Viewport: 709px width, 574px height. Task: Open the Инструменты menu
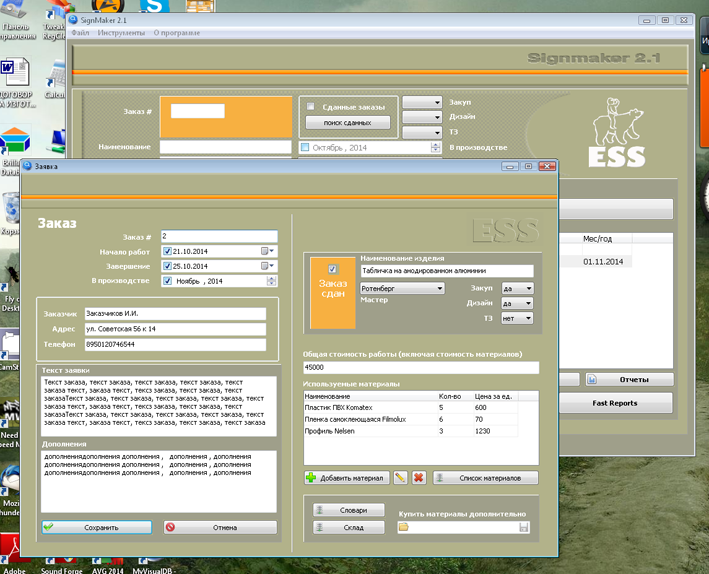pyautogui.click(x=121, y=33)
